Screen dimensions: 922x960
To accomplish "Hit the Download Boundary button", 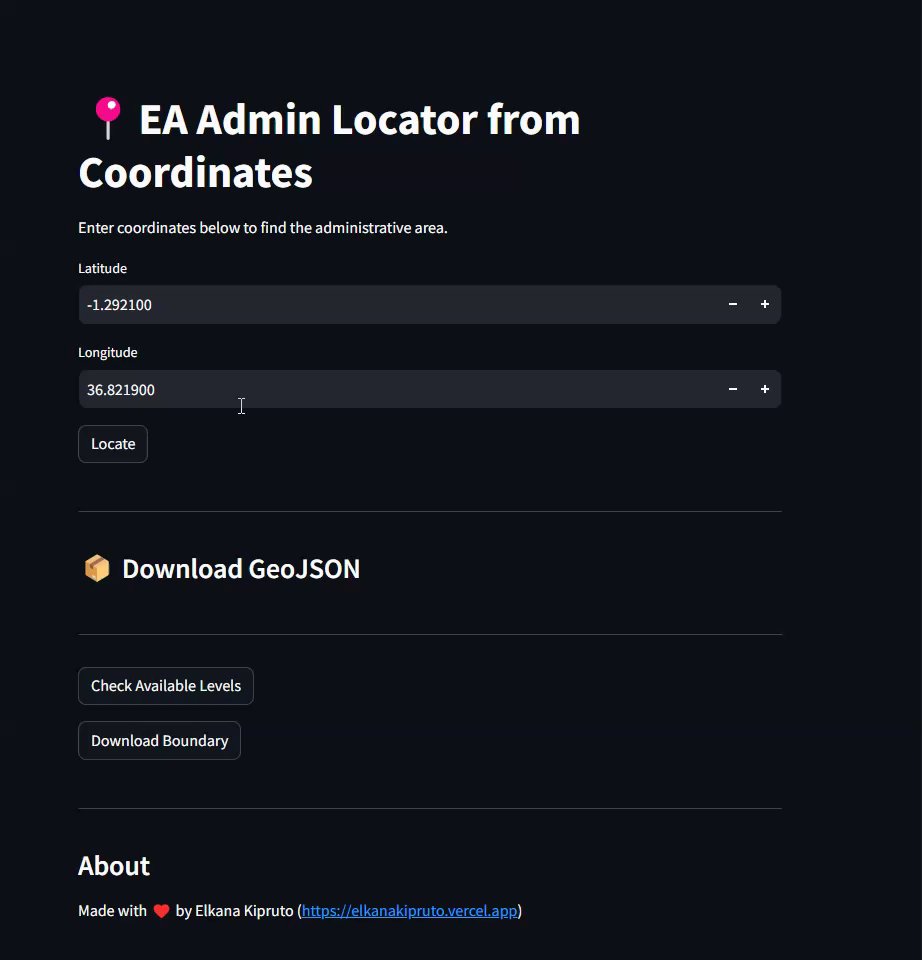I will 159,741.
